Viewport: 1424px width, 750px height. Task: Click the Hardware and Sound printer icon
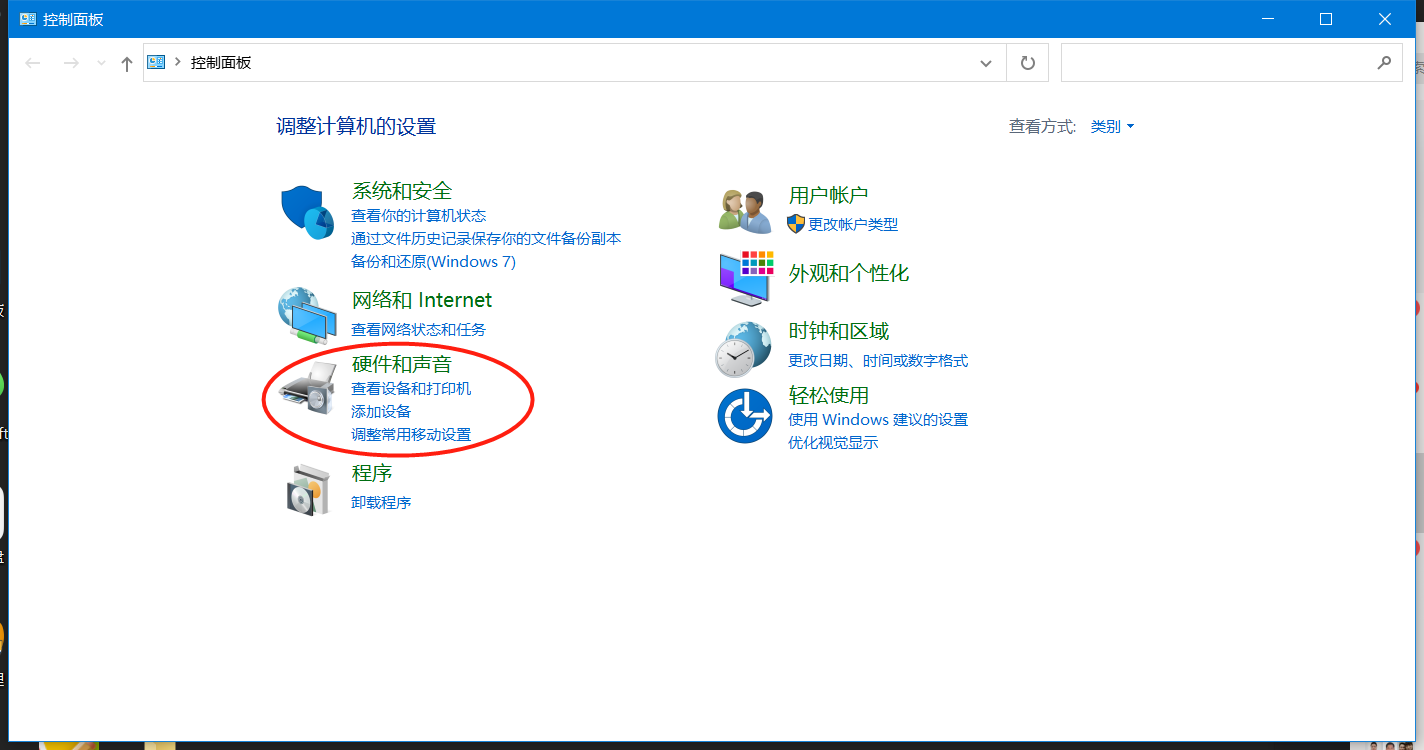point(309,390)
